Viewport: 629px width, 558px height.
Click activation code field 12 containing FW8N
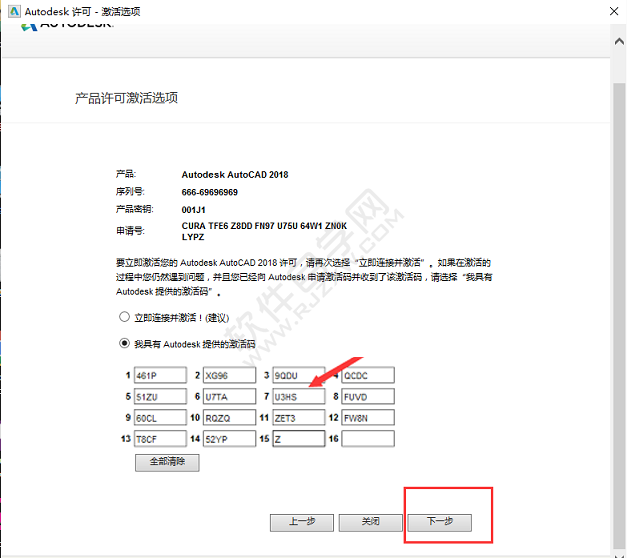[x=368, y=418]
